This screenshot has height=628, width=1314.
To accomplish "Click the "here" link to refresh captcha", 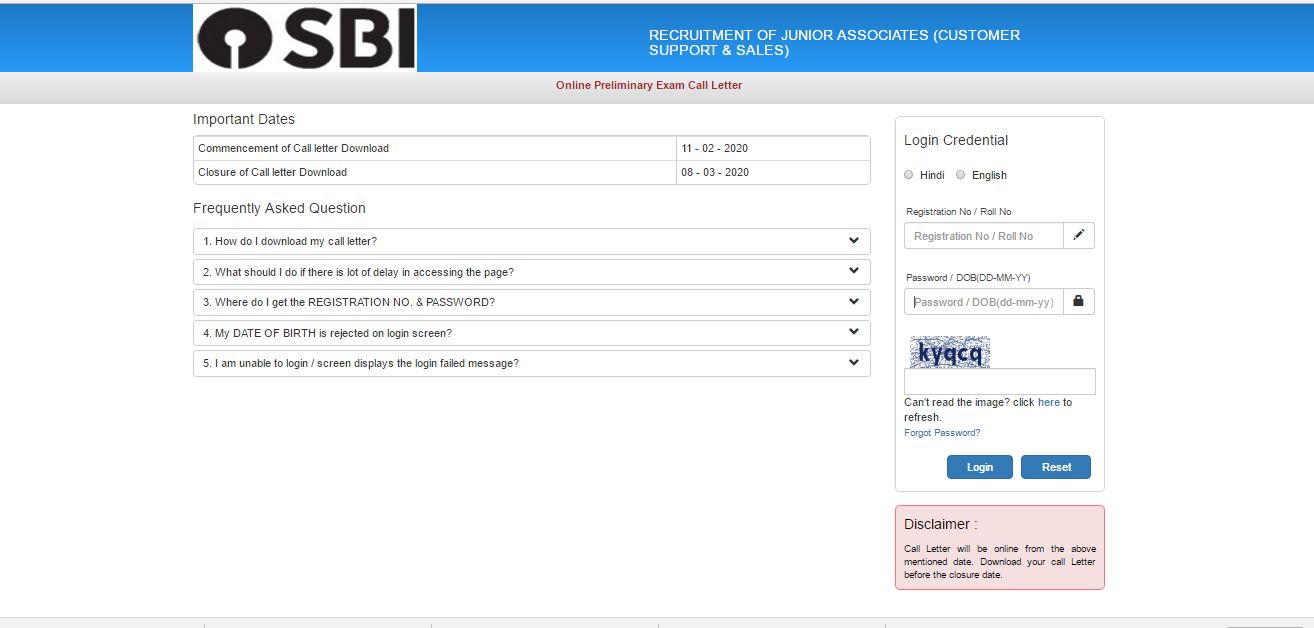I will coord(1048,402).
